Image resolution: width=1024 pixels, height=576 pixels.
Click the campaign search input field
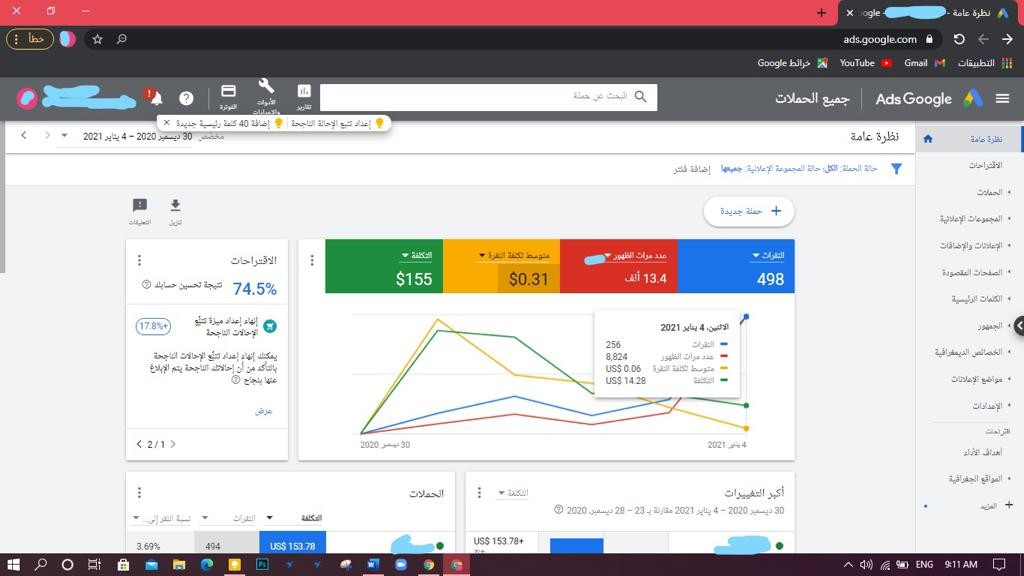click(488, 97)
